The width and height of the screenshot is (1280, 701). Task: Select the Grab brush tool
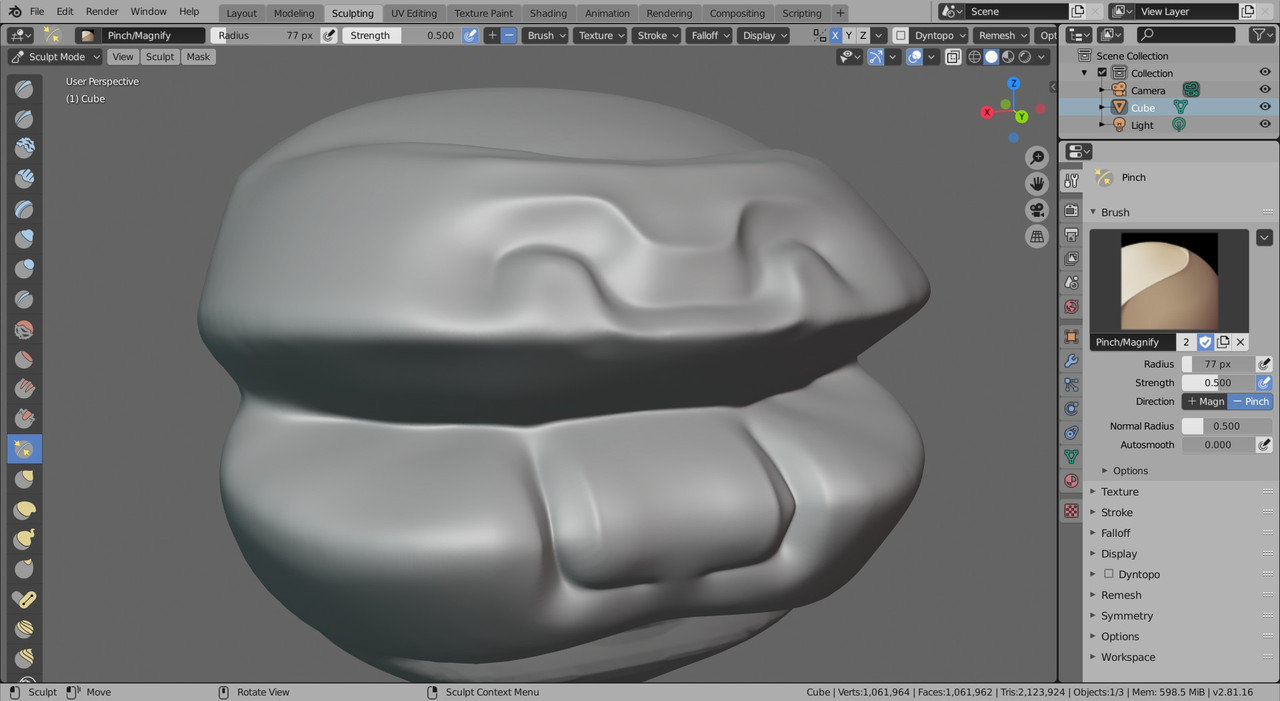24,479
